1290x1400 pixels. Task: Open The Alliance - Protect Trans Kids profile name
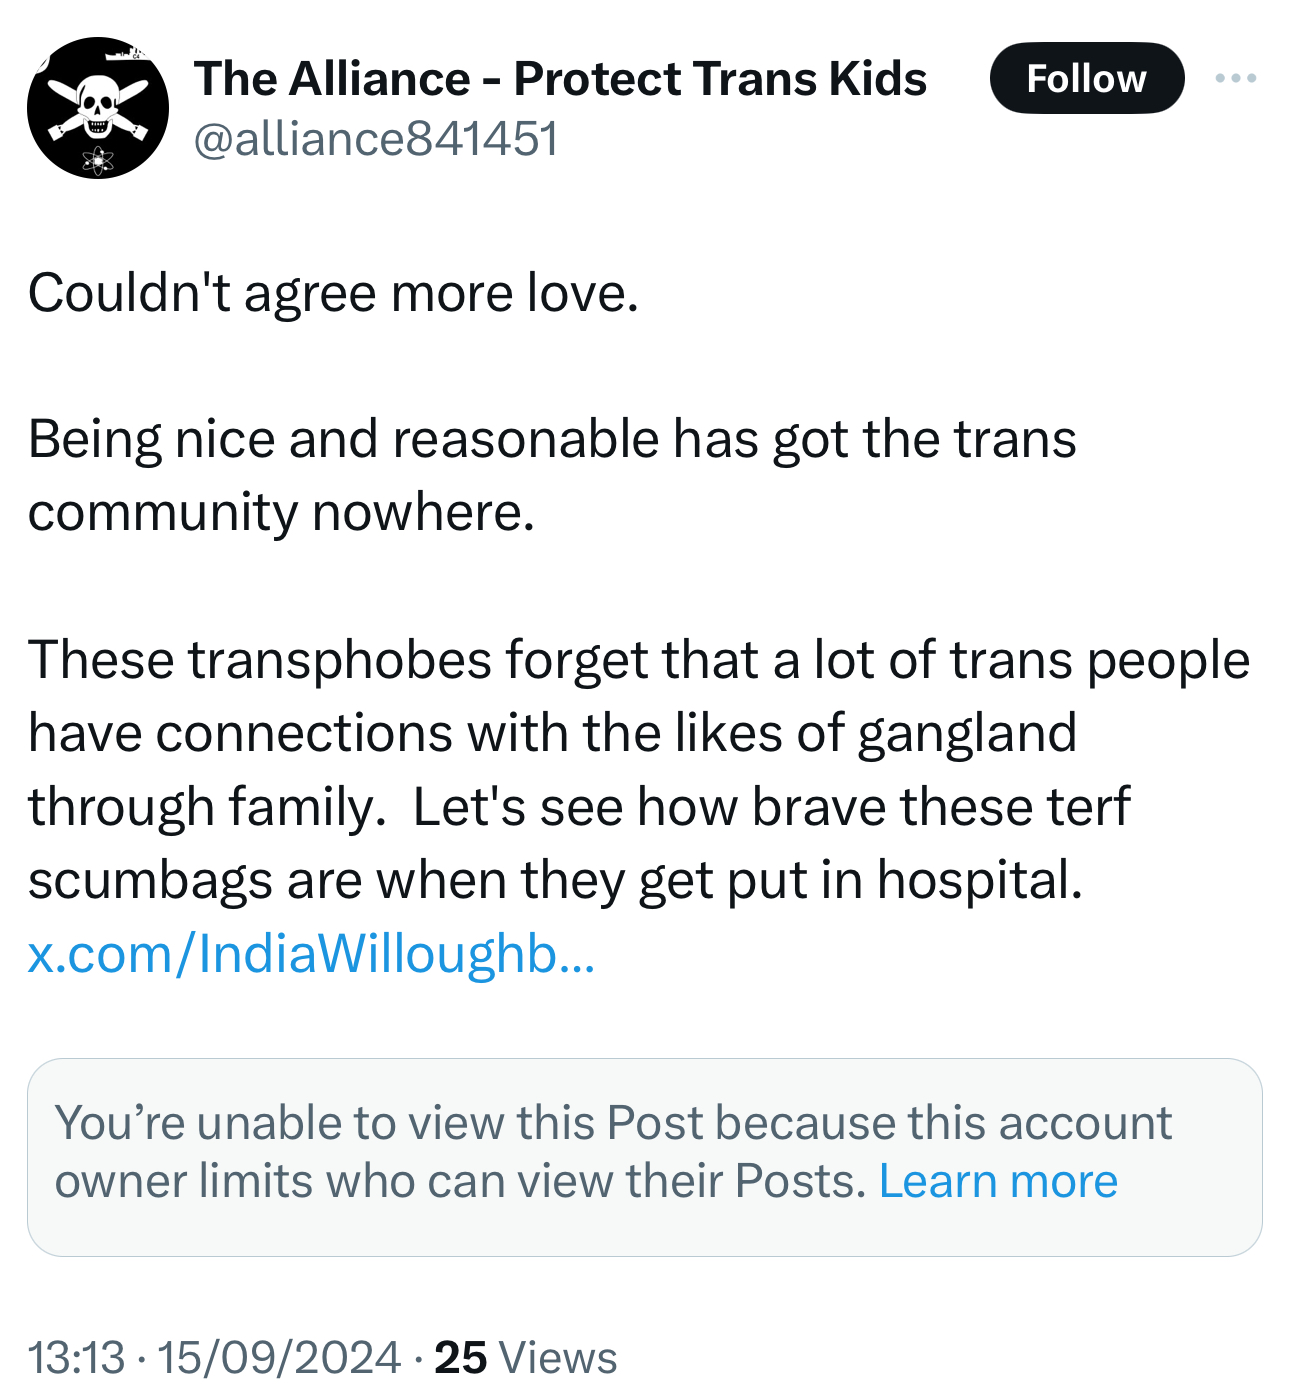[560, 78]
